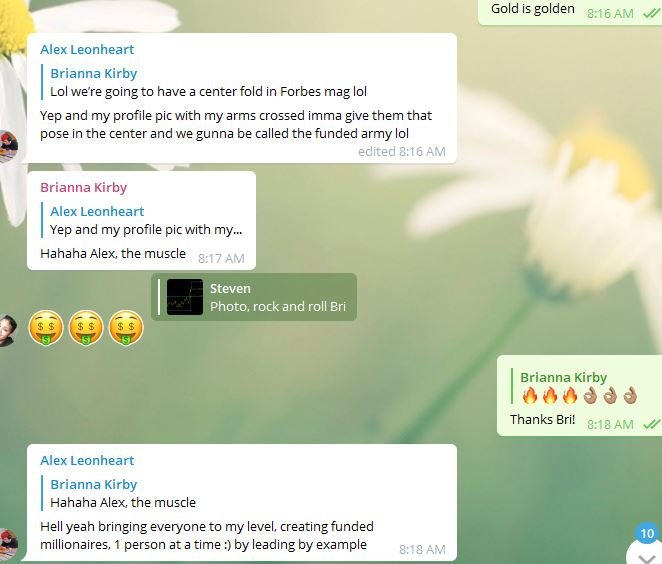Screen dimensions: 662x564
Task: Click the scroll-to-bottom chevron button
Action: coord(646,556)
